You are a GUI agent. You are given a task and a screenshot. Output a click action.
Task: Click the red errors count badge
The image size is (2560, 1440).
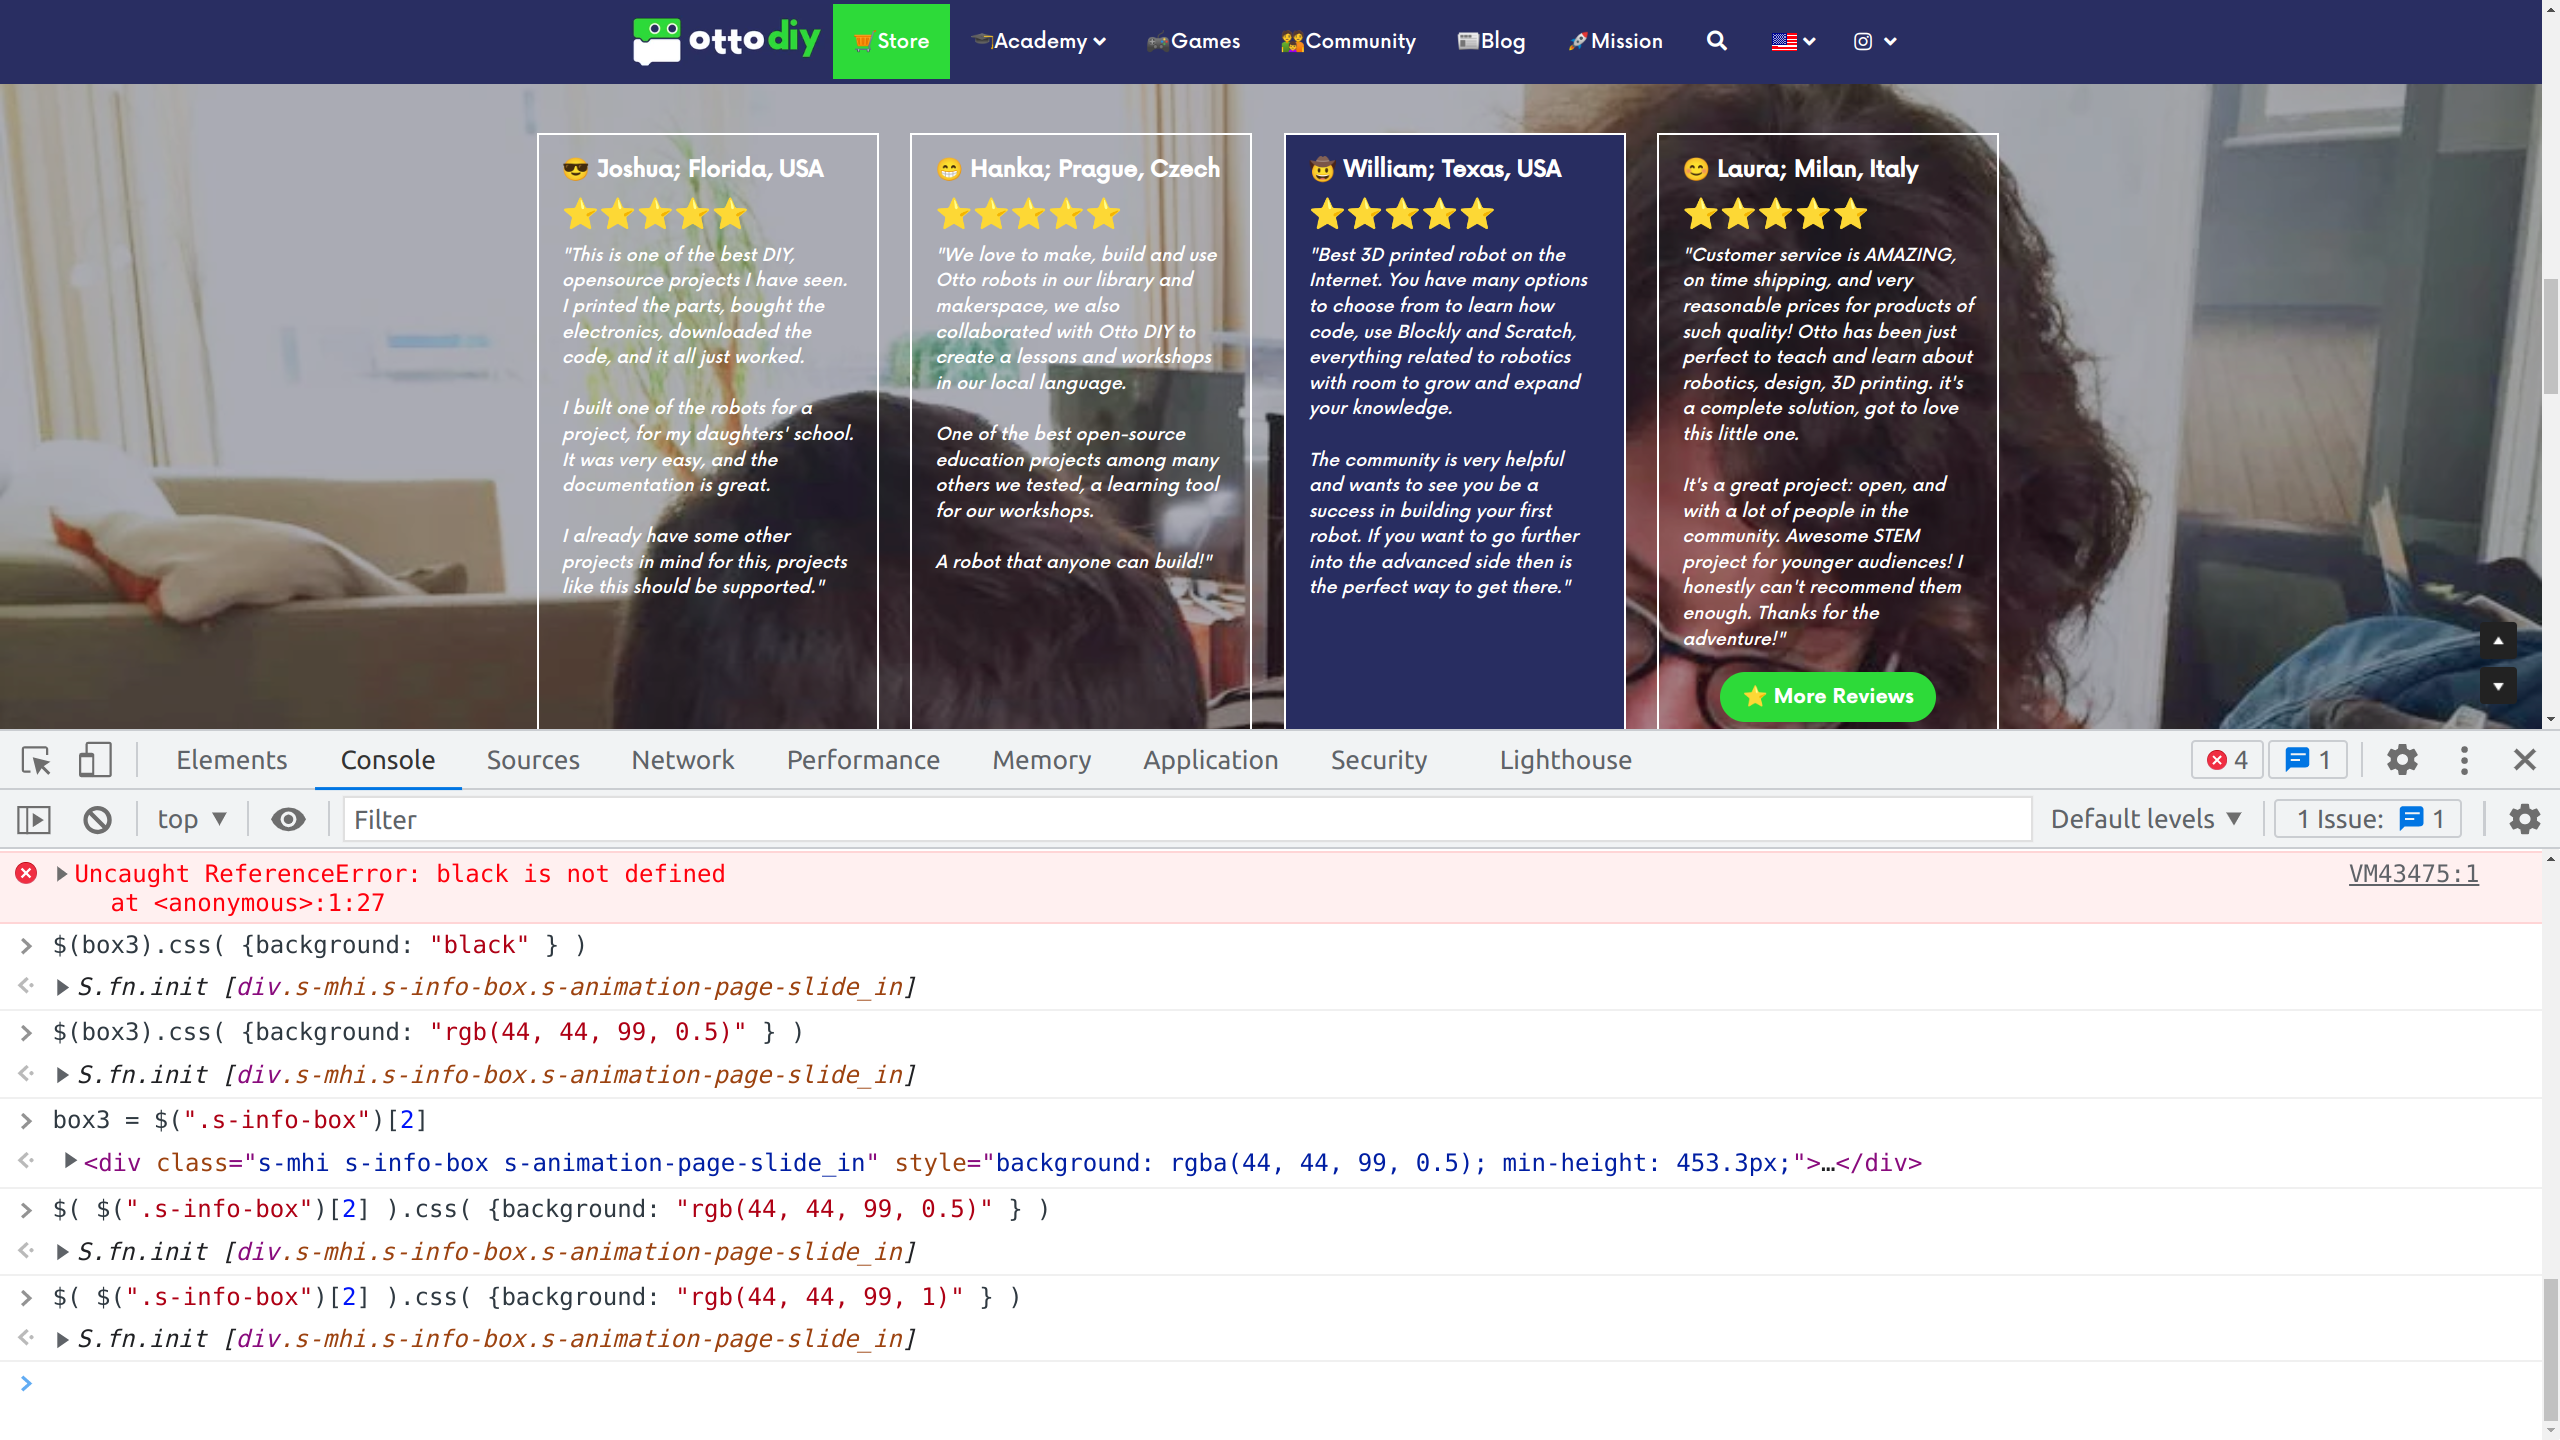click(x=2228, y=760)
